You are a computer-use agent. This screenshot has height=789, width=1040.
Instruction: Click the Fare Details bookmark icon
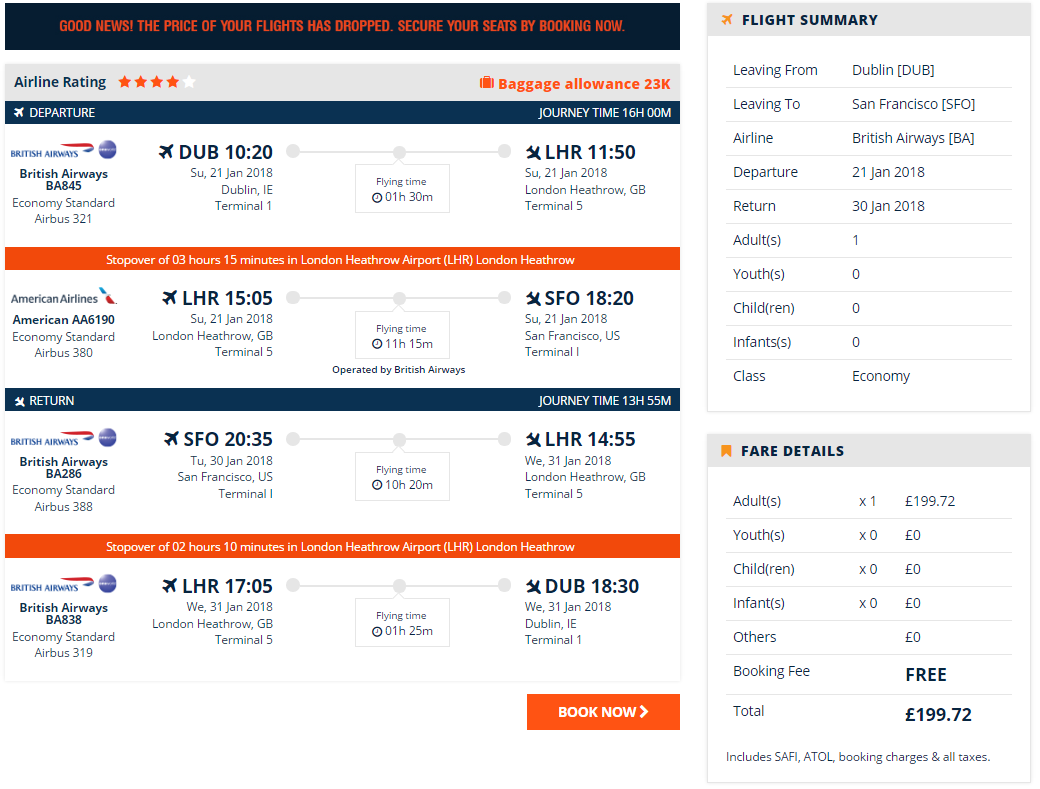726,451
